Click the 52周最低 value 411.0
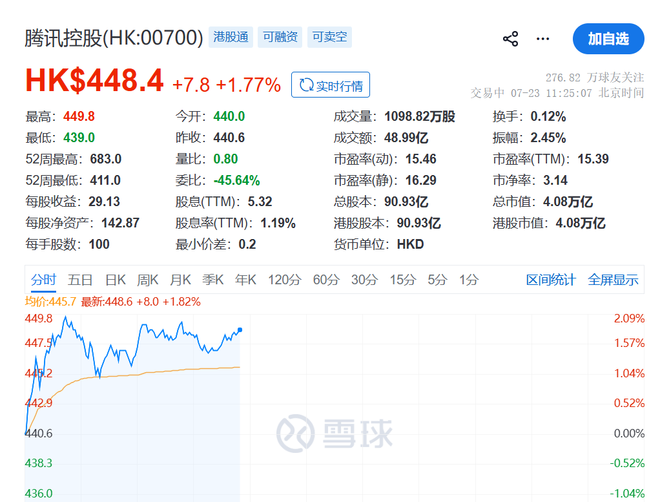The image size is (660, 502). (105, 181)
